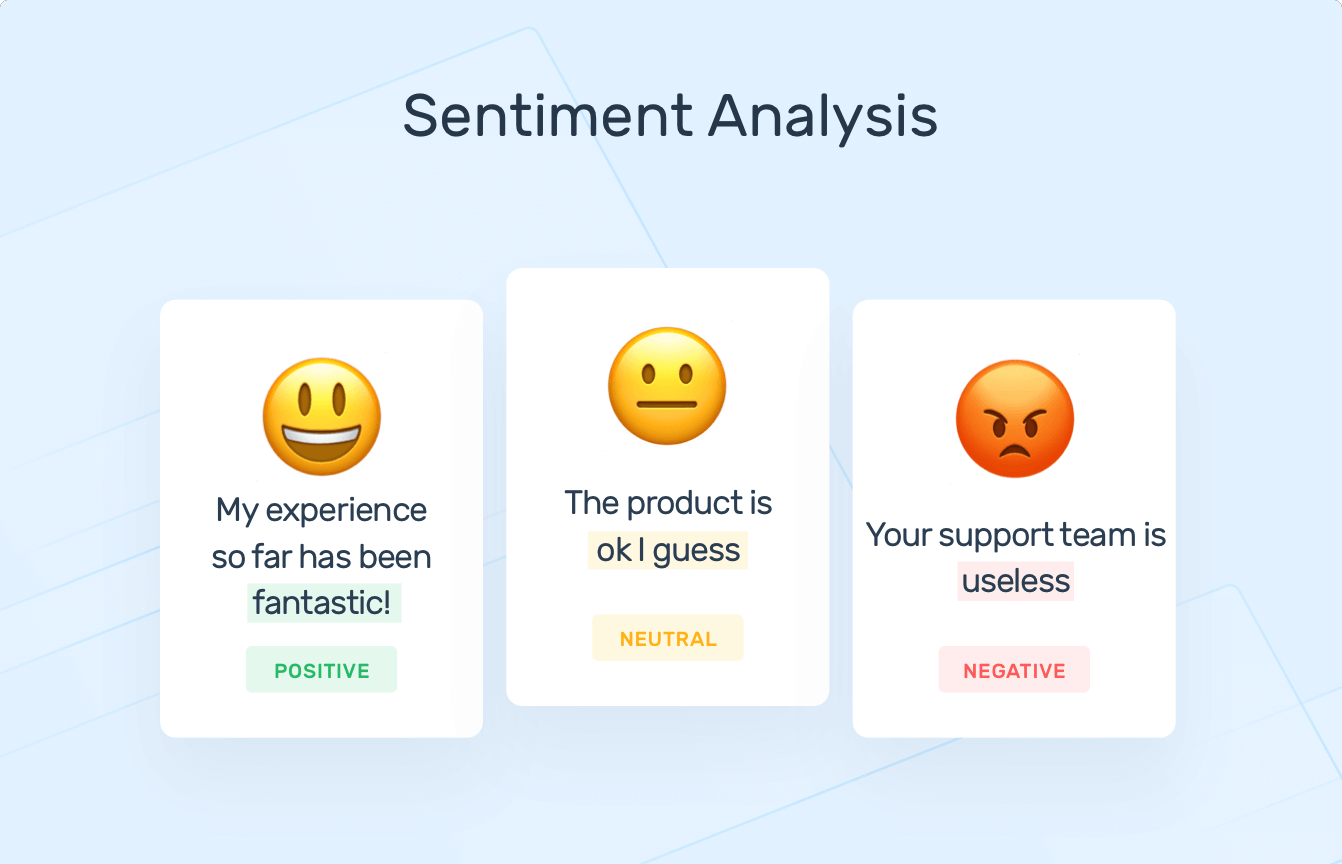Click the grinning happy face emoji
This screenshot has height=864, width=1342.
click(x=322, y=416)
